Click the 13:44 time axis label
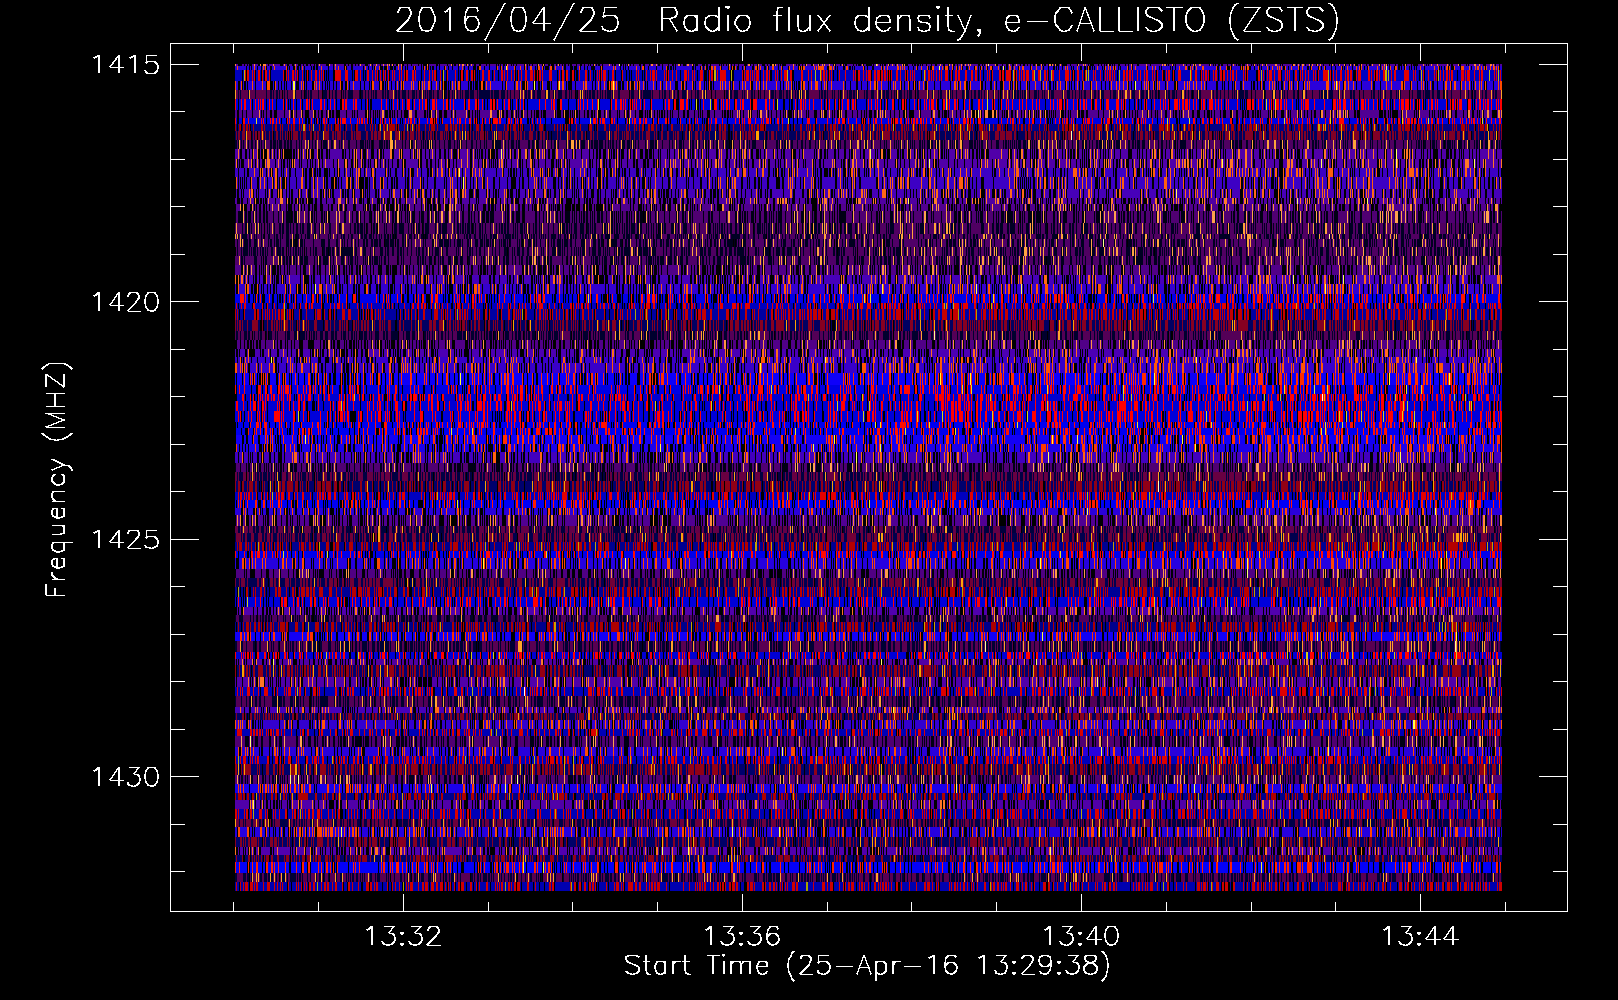Image resolution: width=1618 pixels, height=1000 pixels. tap(1420, 937)
